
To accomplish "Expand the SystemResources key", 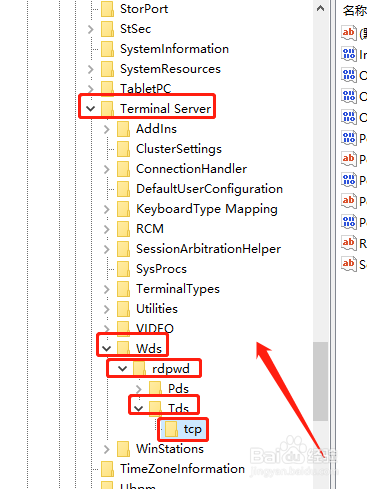I will [x=90, y=69].
